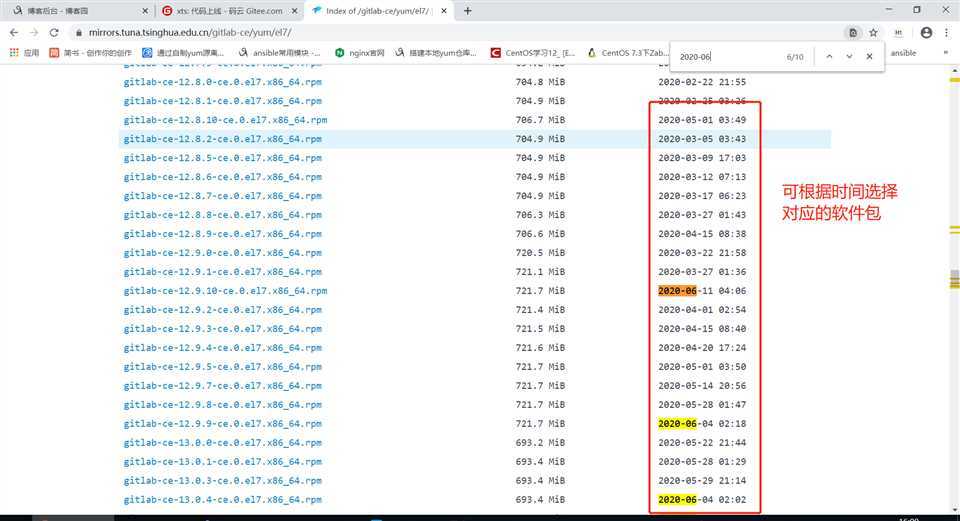Switch to the xts 代码上线 码云 Gitee.com tab
The width and height of the screenshot is (960, 521).
click(230, 11)
